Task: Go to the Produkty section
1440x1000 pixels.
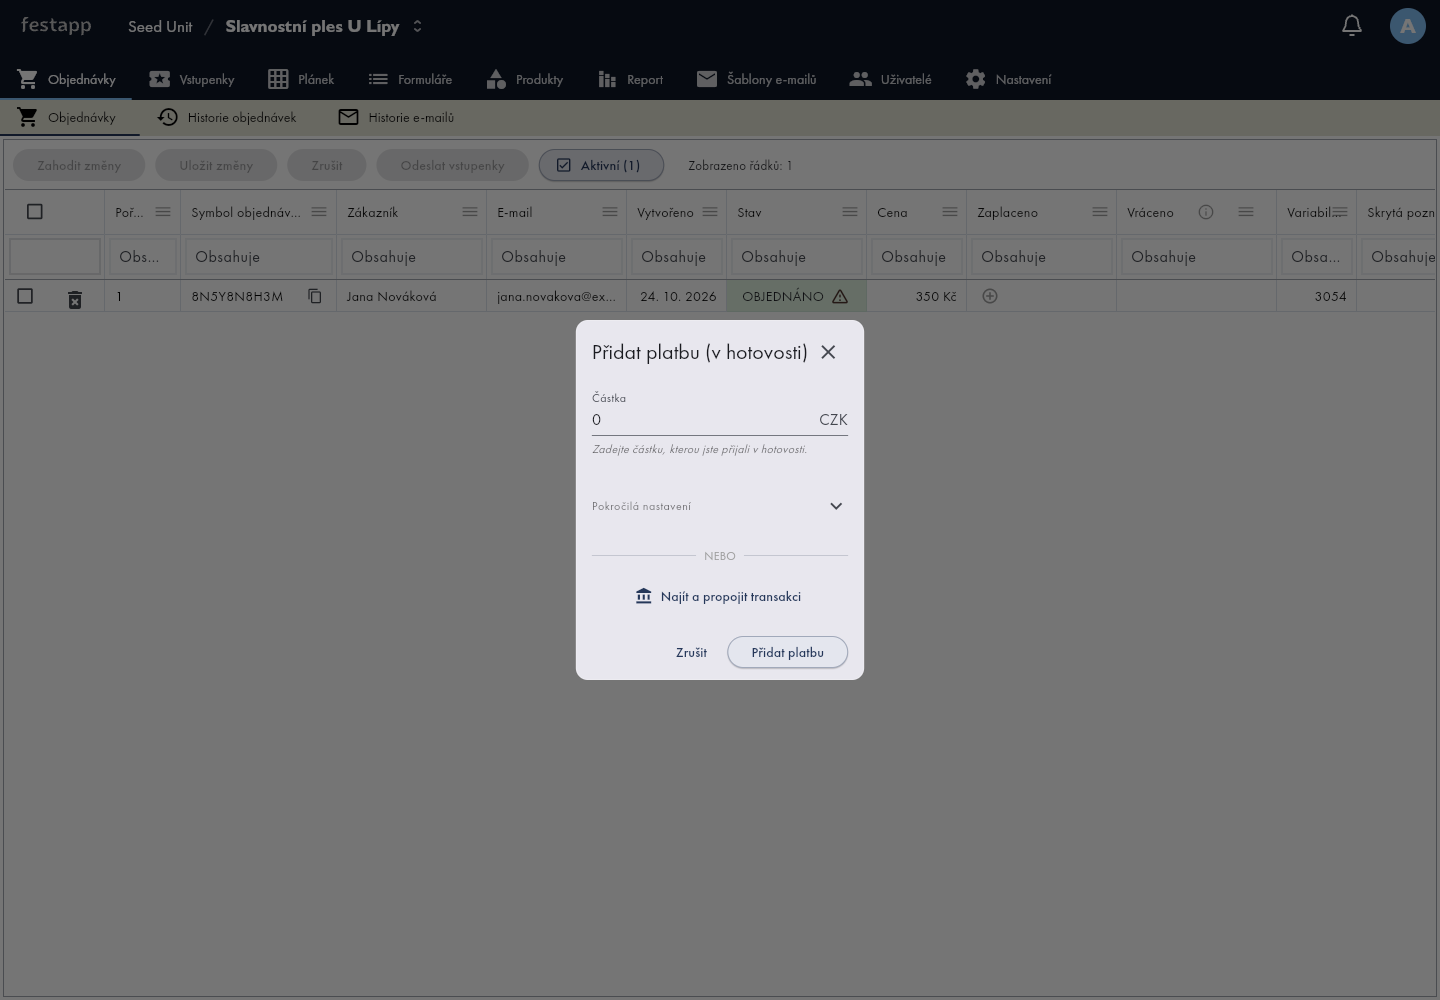Action: point(525,79)
